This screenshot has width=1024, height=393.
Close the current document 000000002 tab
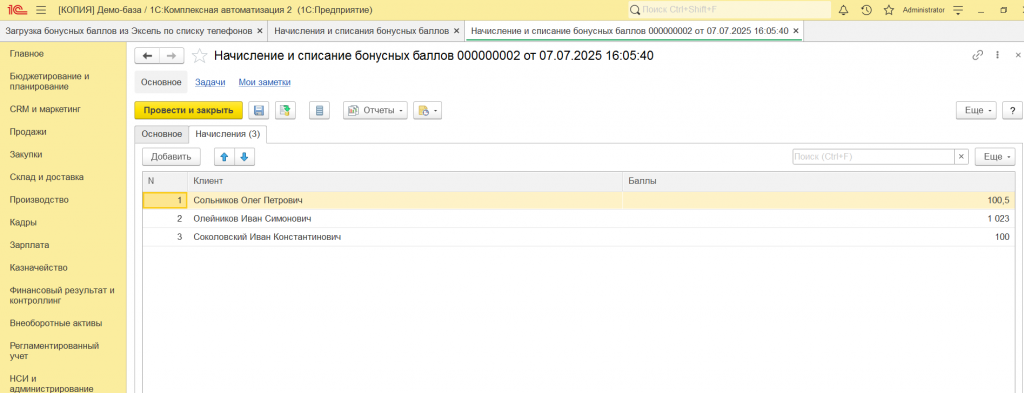coord(795,31)
